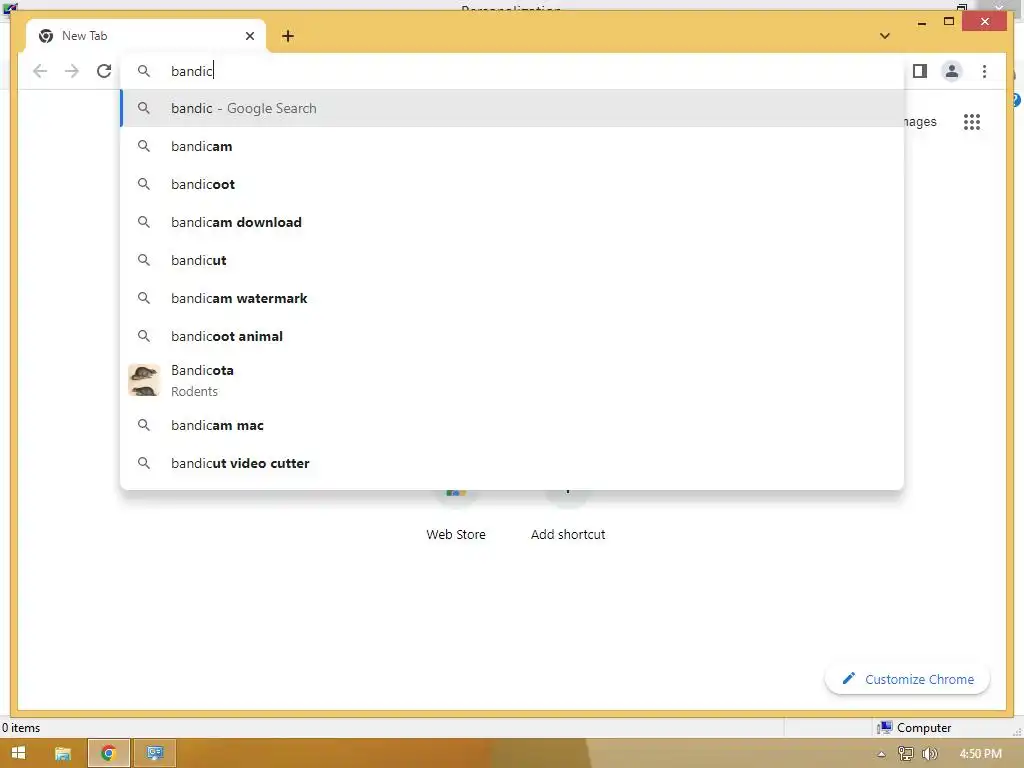Open the side panel icon

(x=920, y=71)
